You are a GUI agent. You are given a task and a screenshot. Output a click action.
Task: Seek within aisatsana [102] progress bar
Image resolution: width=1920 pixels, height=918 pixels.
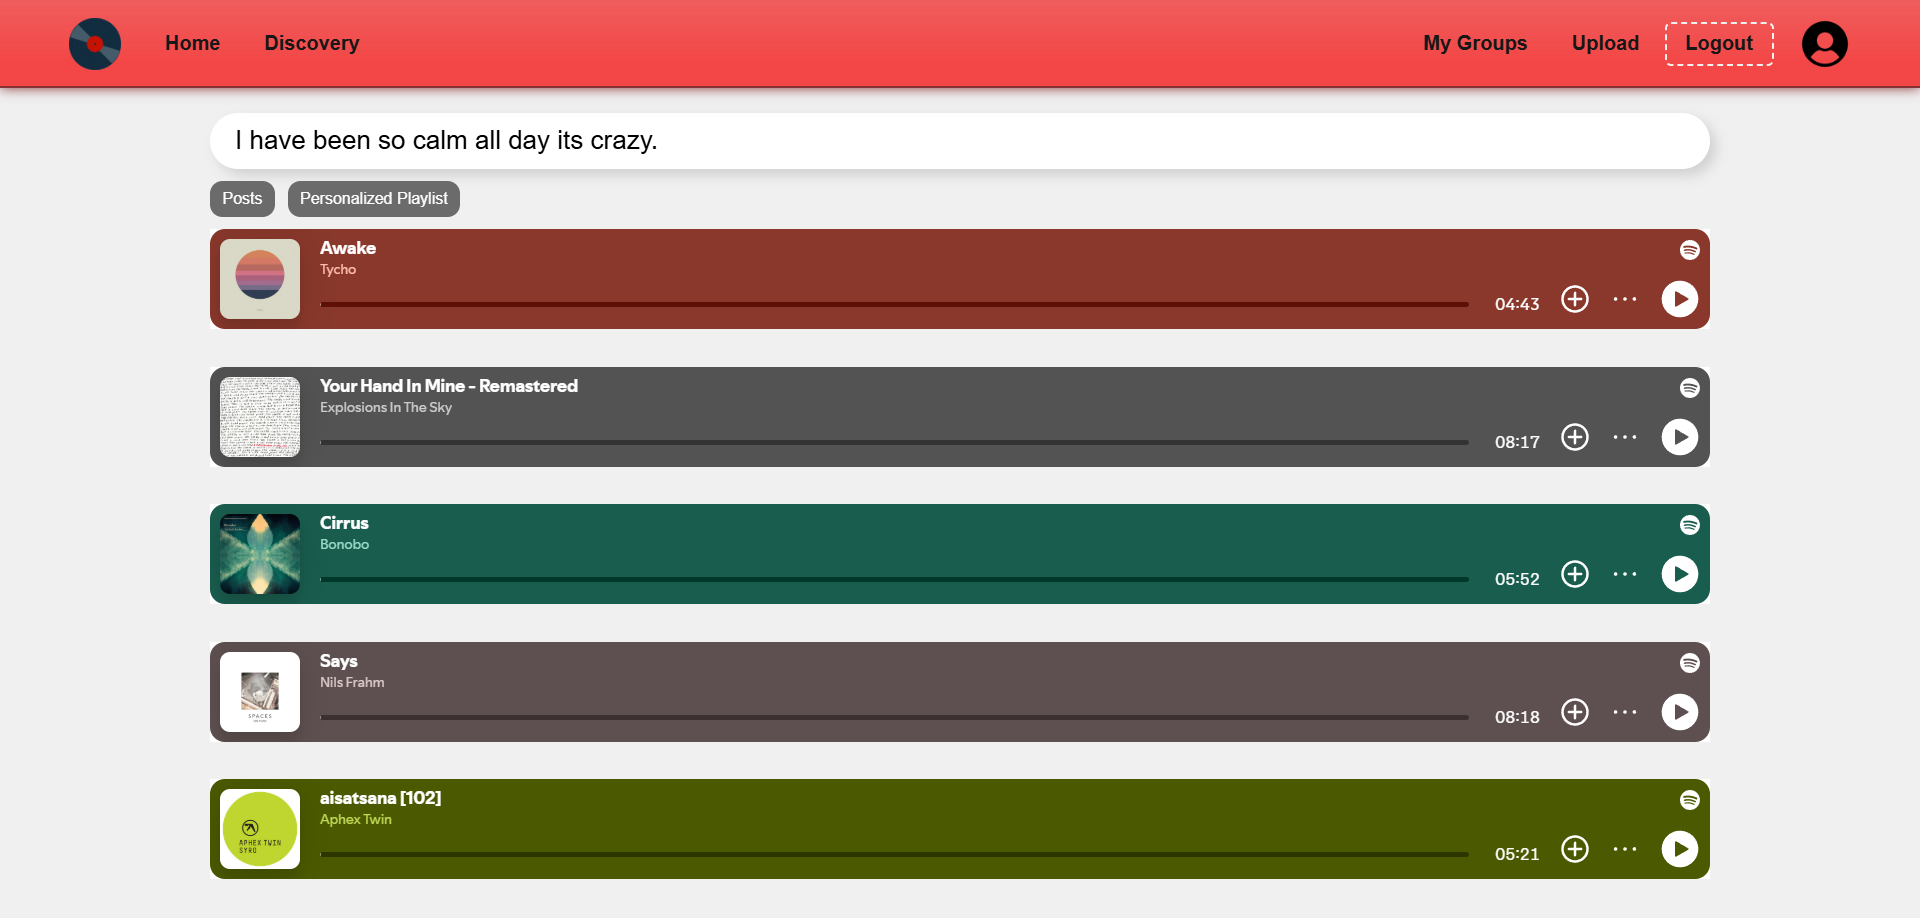coord(894,854)
